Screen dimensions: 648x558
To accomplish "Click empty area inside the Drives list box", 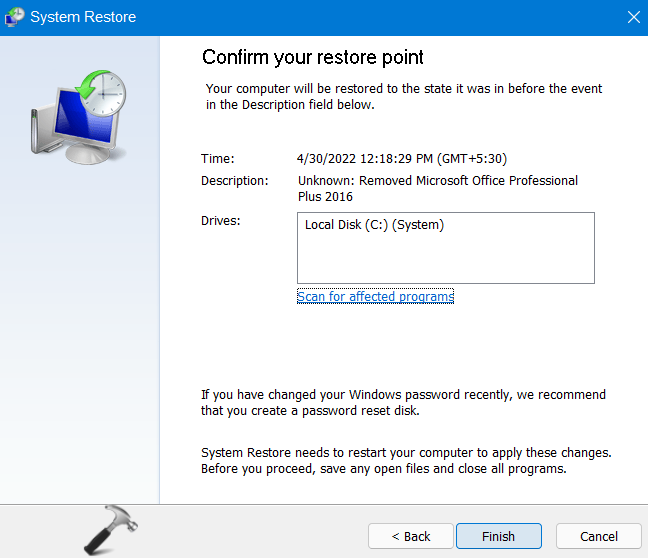I will (445, 258).
